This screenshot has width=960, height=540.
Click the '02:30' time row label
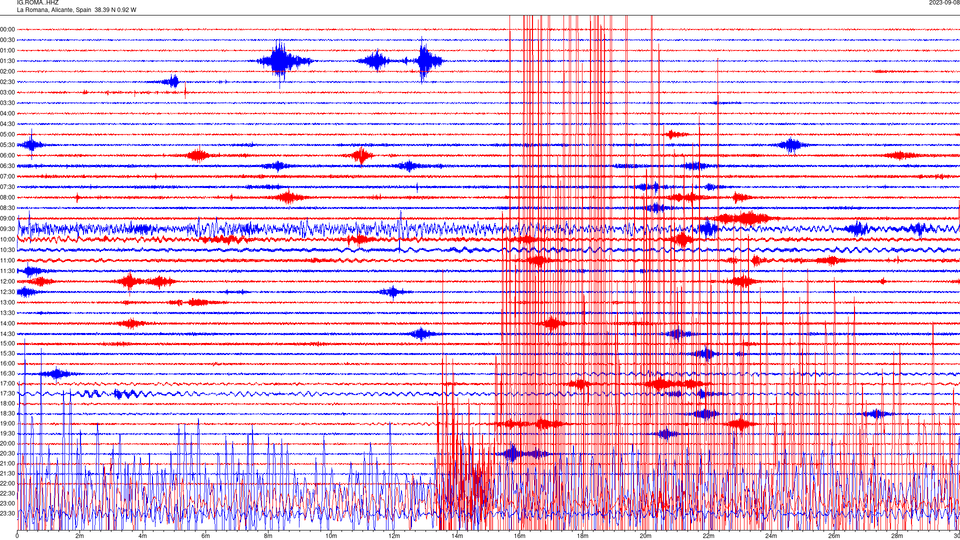click(8, 81)
